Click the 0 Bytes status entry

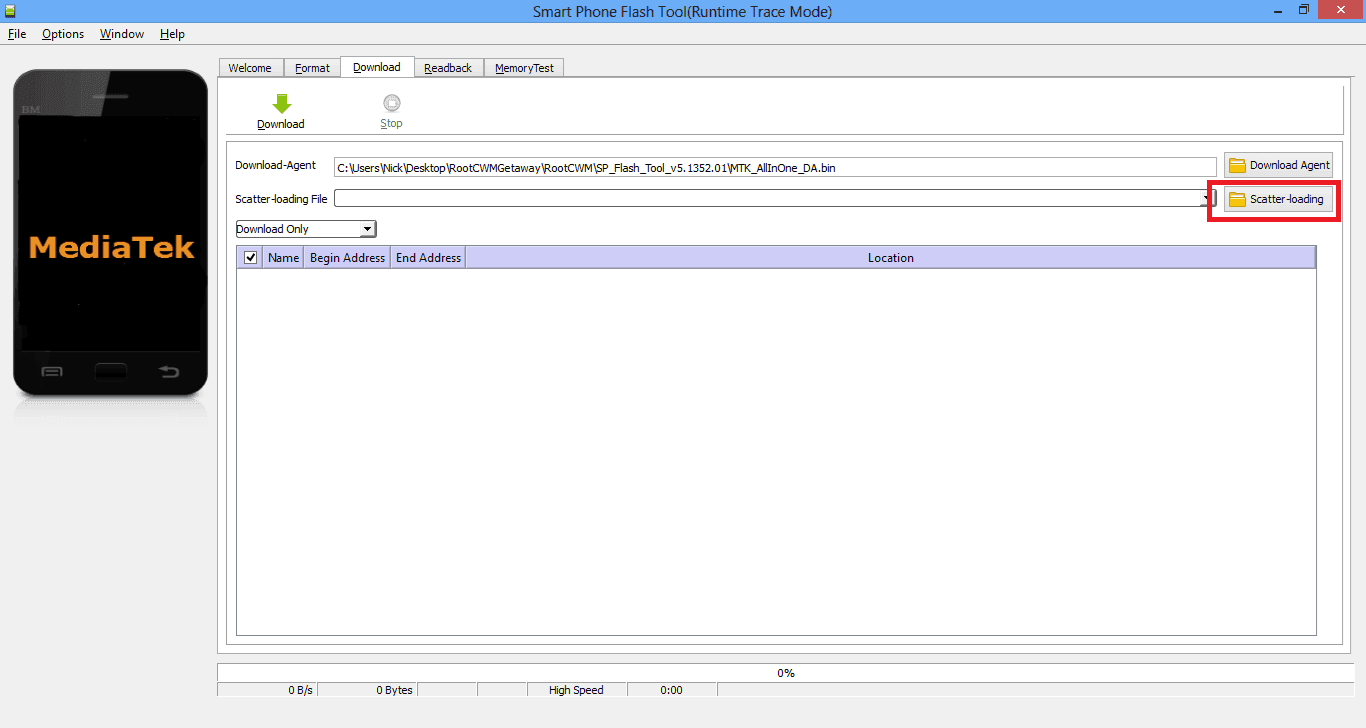[368, 690]
